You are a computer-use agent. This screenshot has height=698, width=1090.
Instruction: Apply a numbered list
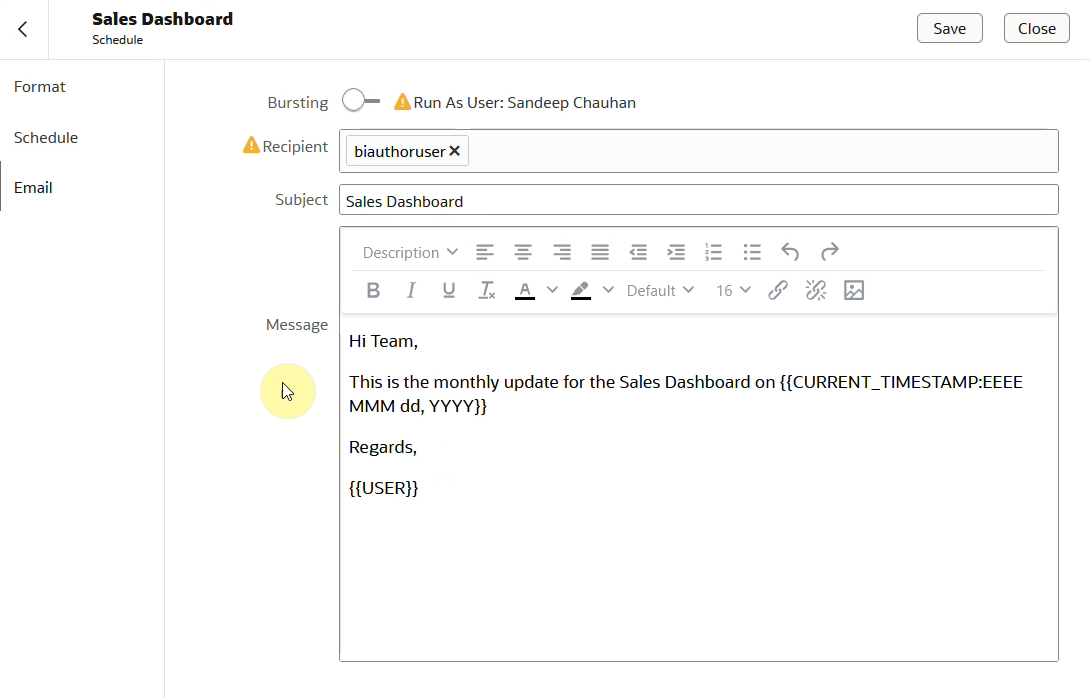[x=713, y=252]
